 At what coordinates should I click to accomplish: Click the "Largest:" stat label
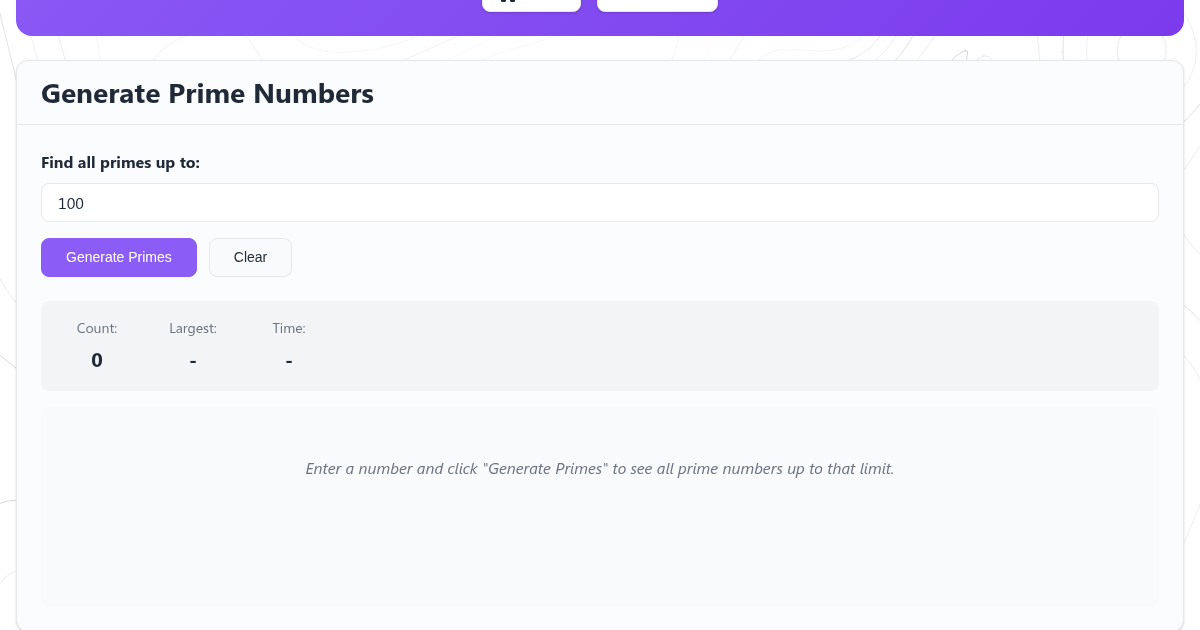(193, 328)
